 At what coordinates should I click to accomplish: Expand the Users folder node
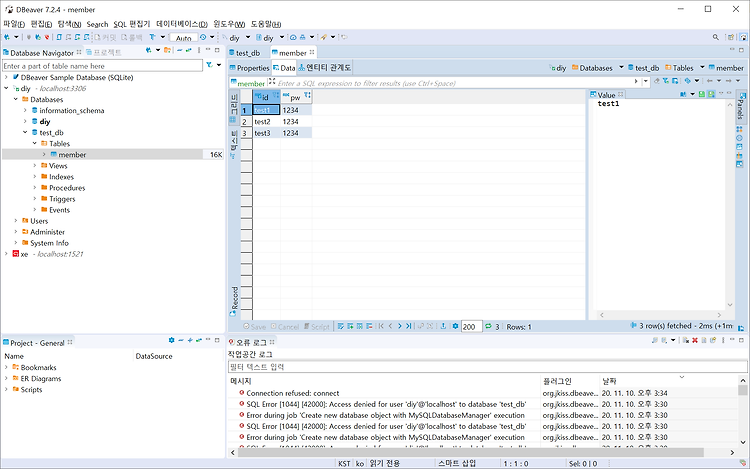tap(15, 220)
